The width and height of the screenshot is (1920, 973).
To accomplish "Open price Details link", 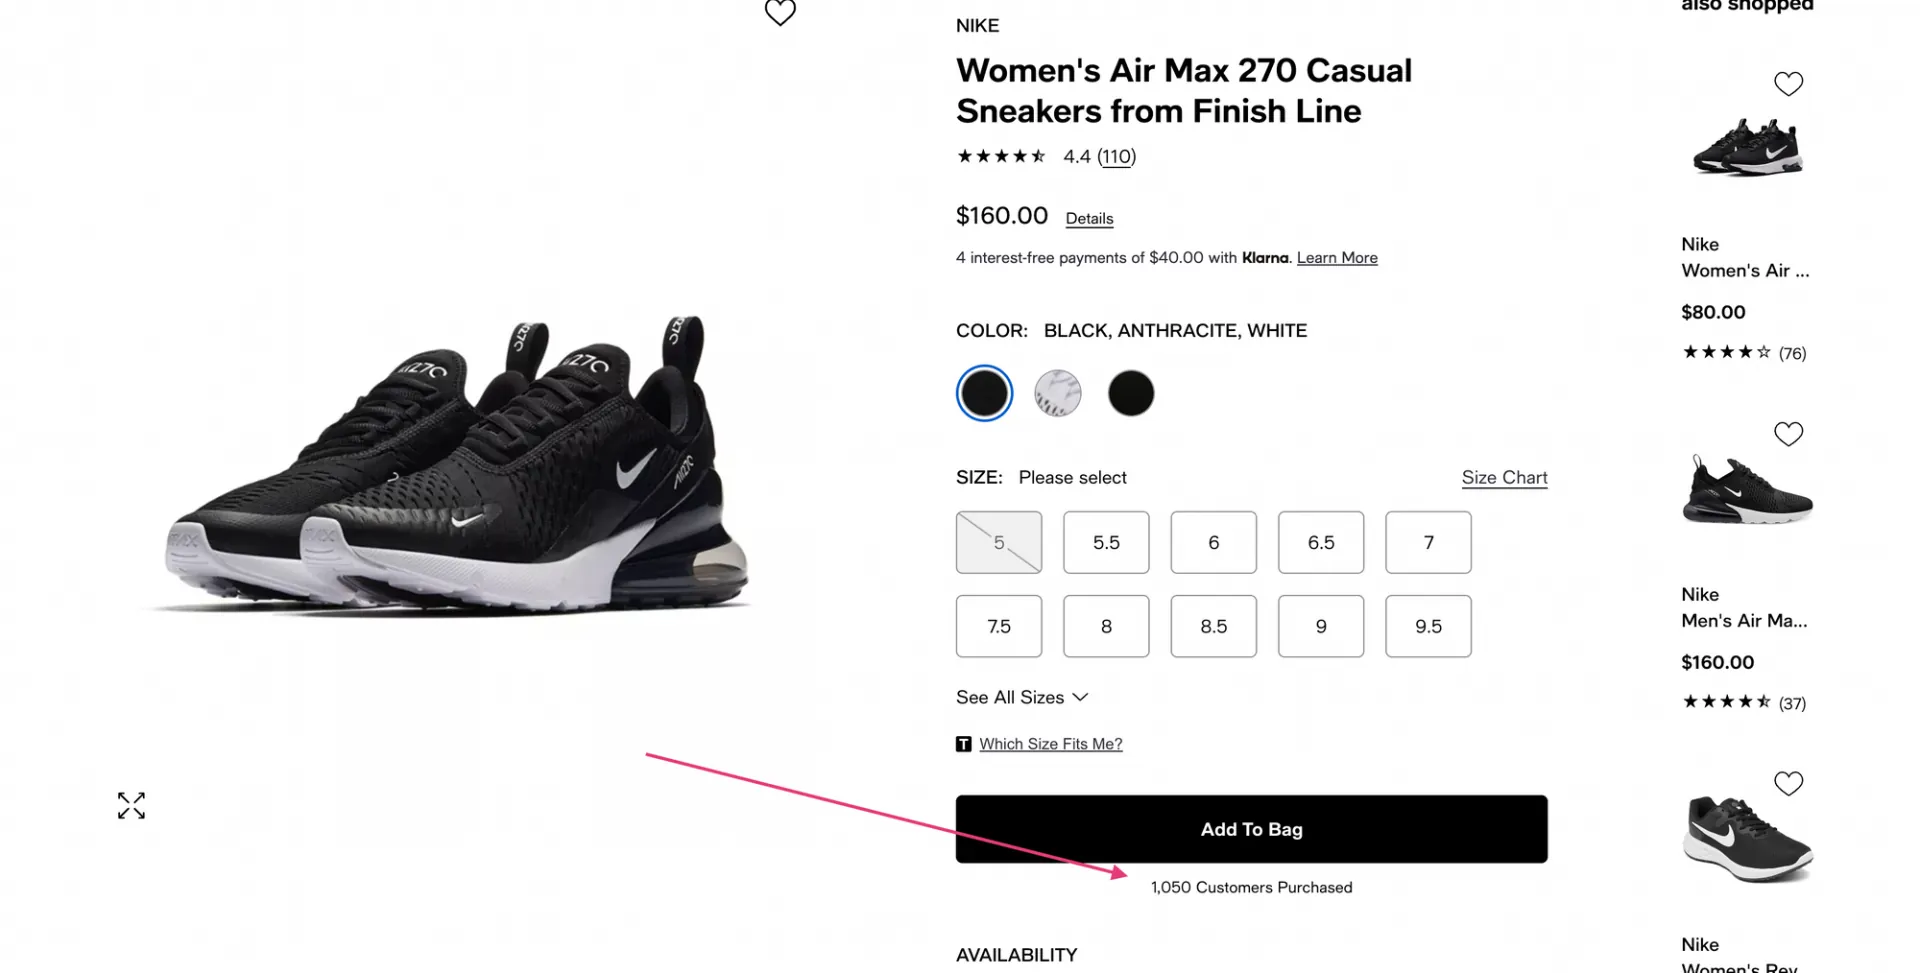I will tap(1089, 218).
